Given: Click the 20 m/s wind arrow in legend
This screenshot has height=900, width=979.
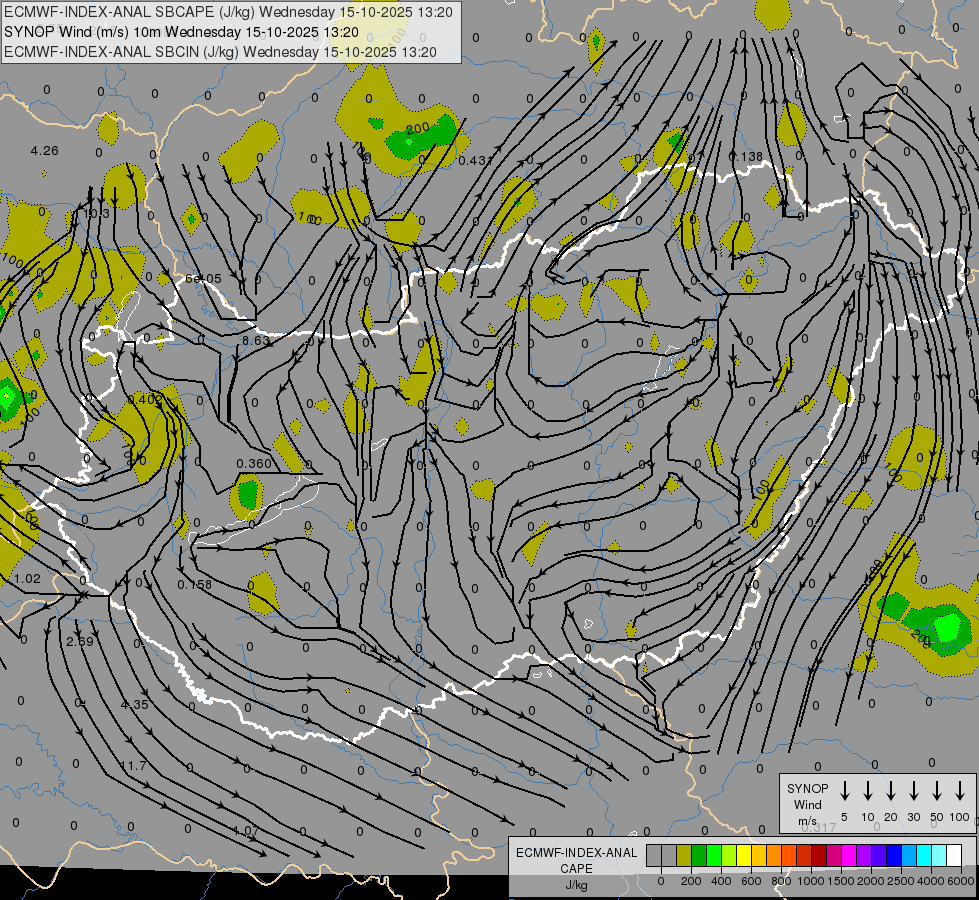Looking at the screenshot, I should click(x=890, y=791).
